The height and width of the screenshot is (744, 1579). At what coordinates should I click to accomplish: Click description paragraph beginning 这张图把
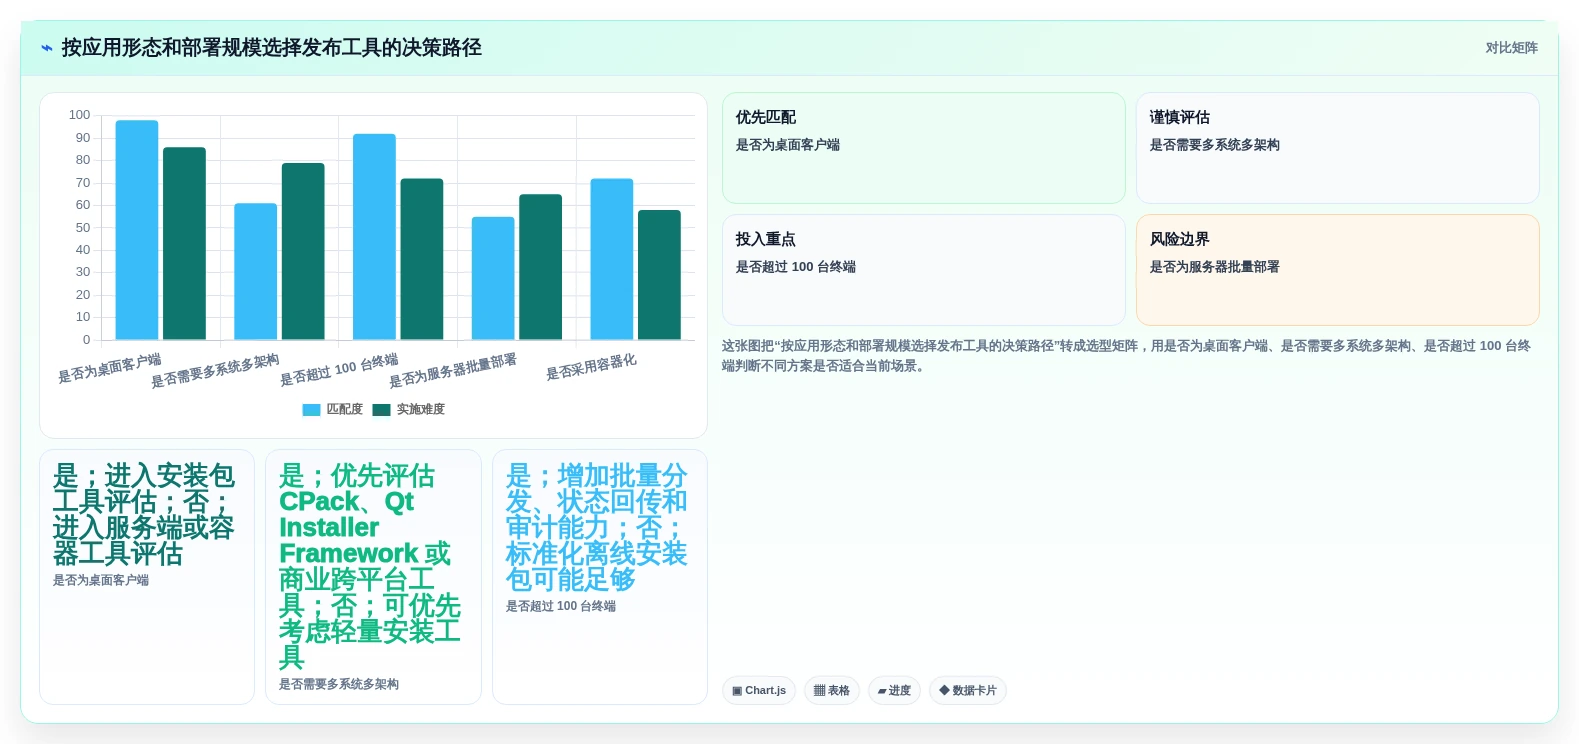[1126, 356]
